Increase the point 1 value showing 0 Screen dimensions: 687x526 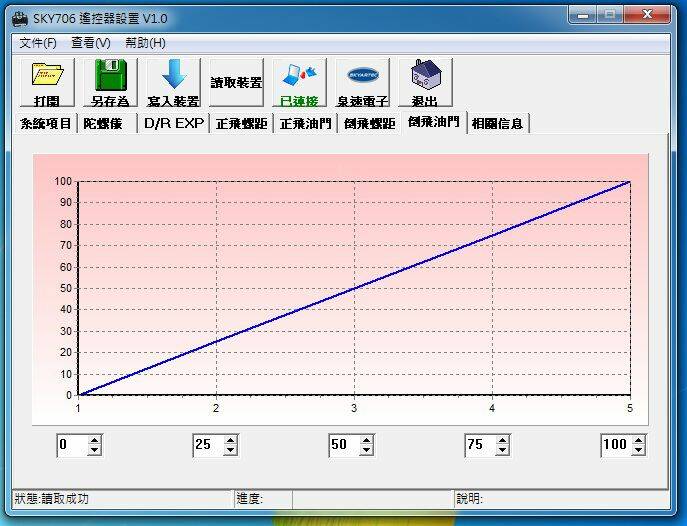94,440
